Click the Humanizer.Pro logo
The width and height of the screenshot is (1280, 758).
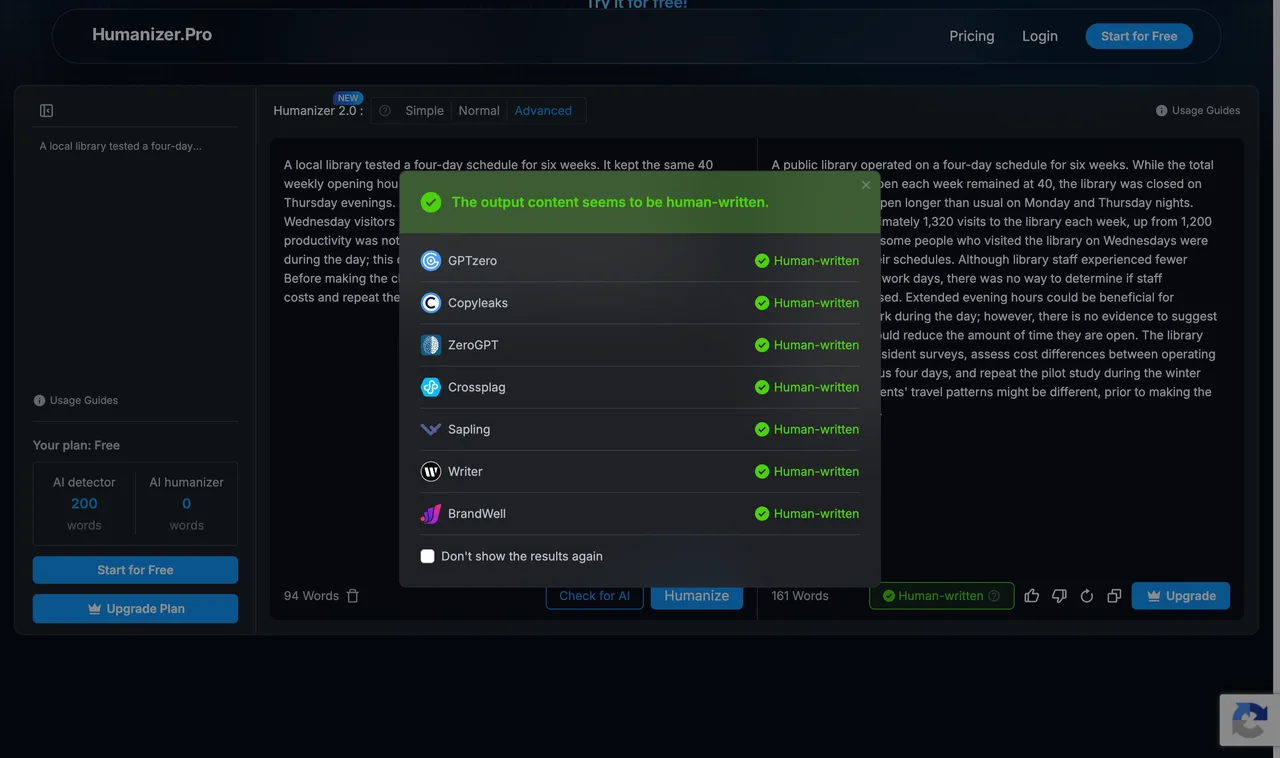(x=152, y=34)
